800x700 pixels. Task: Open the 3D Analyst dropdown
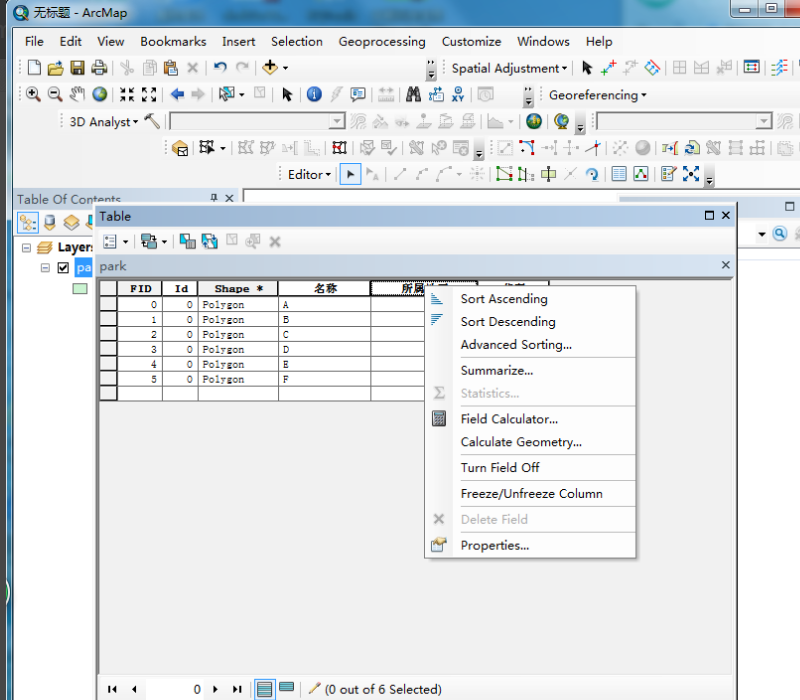[104, 122]
